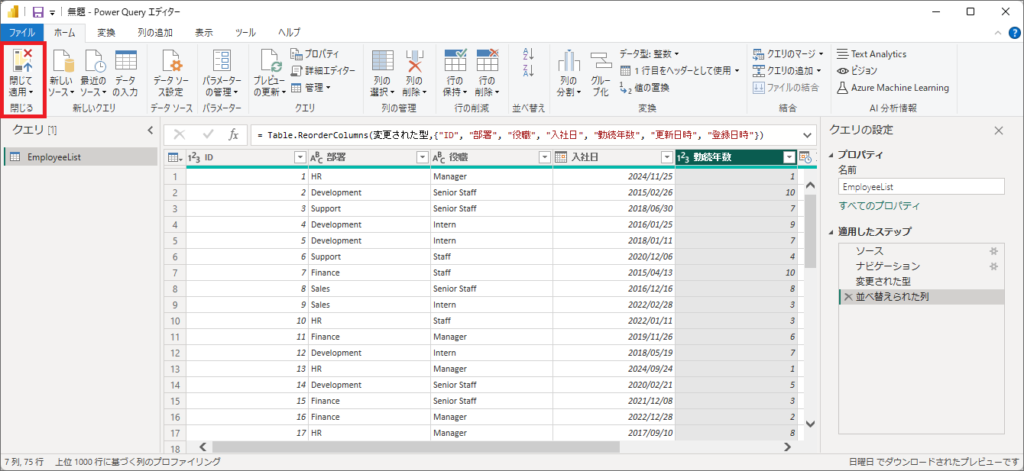Select the EmployeeList query
This screenshot has height=471, width=1024.
tap(80, 157)
